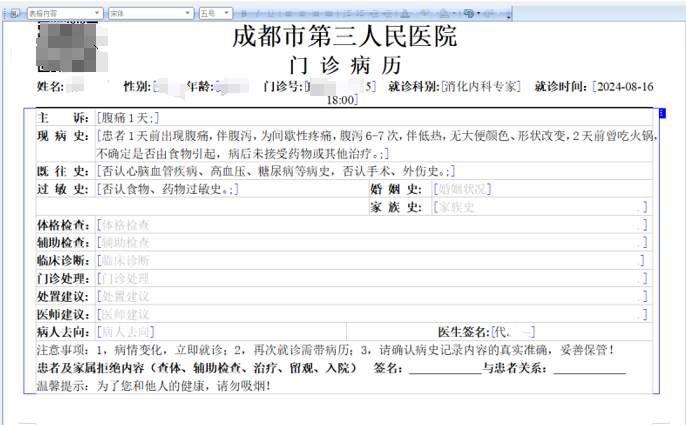Align text left

tap(288, 14)
